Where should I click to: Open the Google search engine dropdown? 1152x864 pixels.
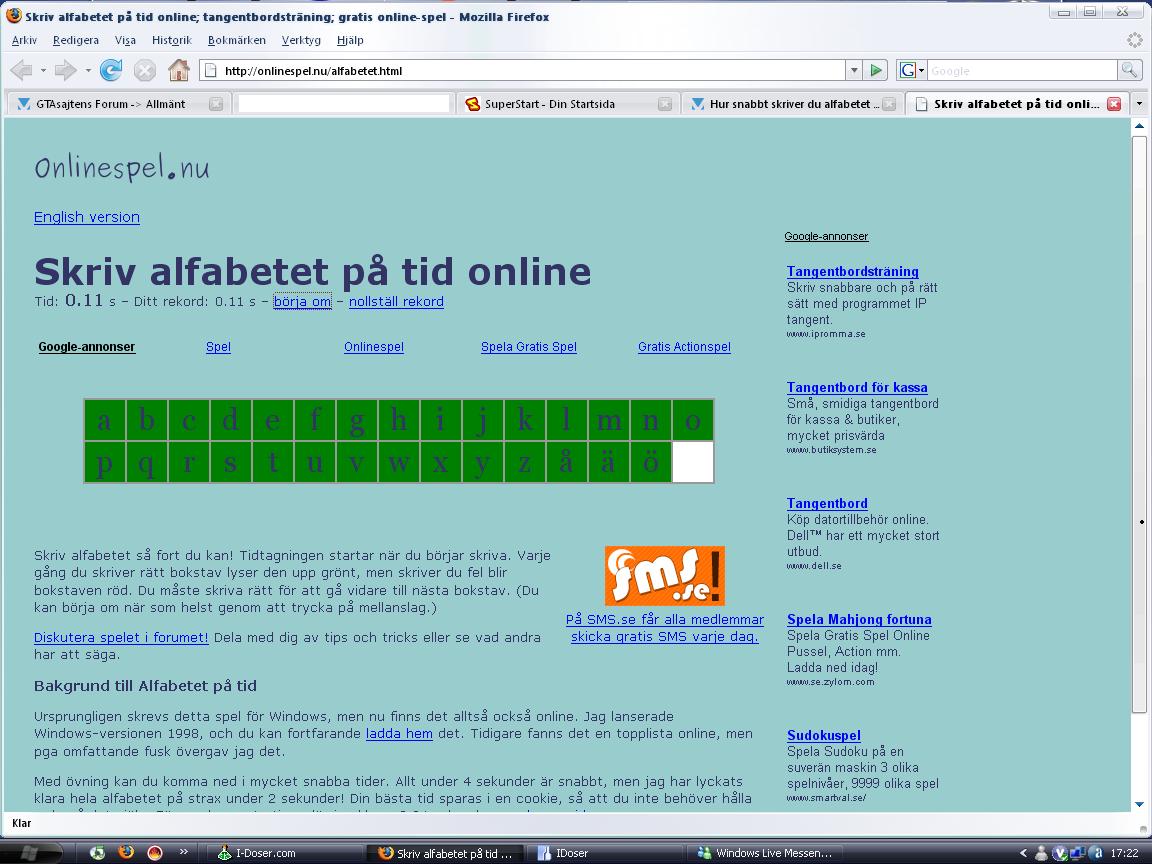click(x=912, y=71)
